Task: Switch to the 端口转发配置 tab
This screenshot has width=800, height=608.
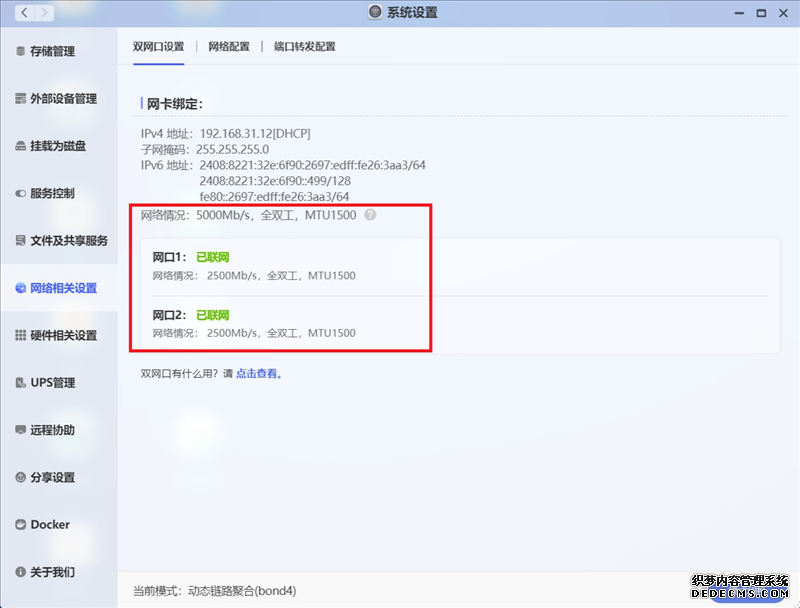Action: (x=305, y=46)
